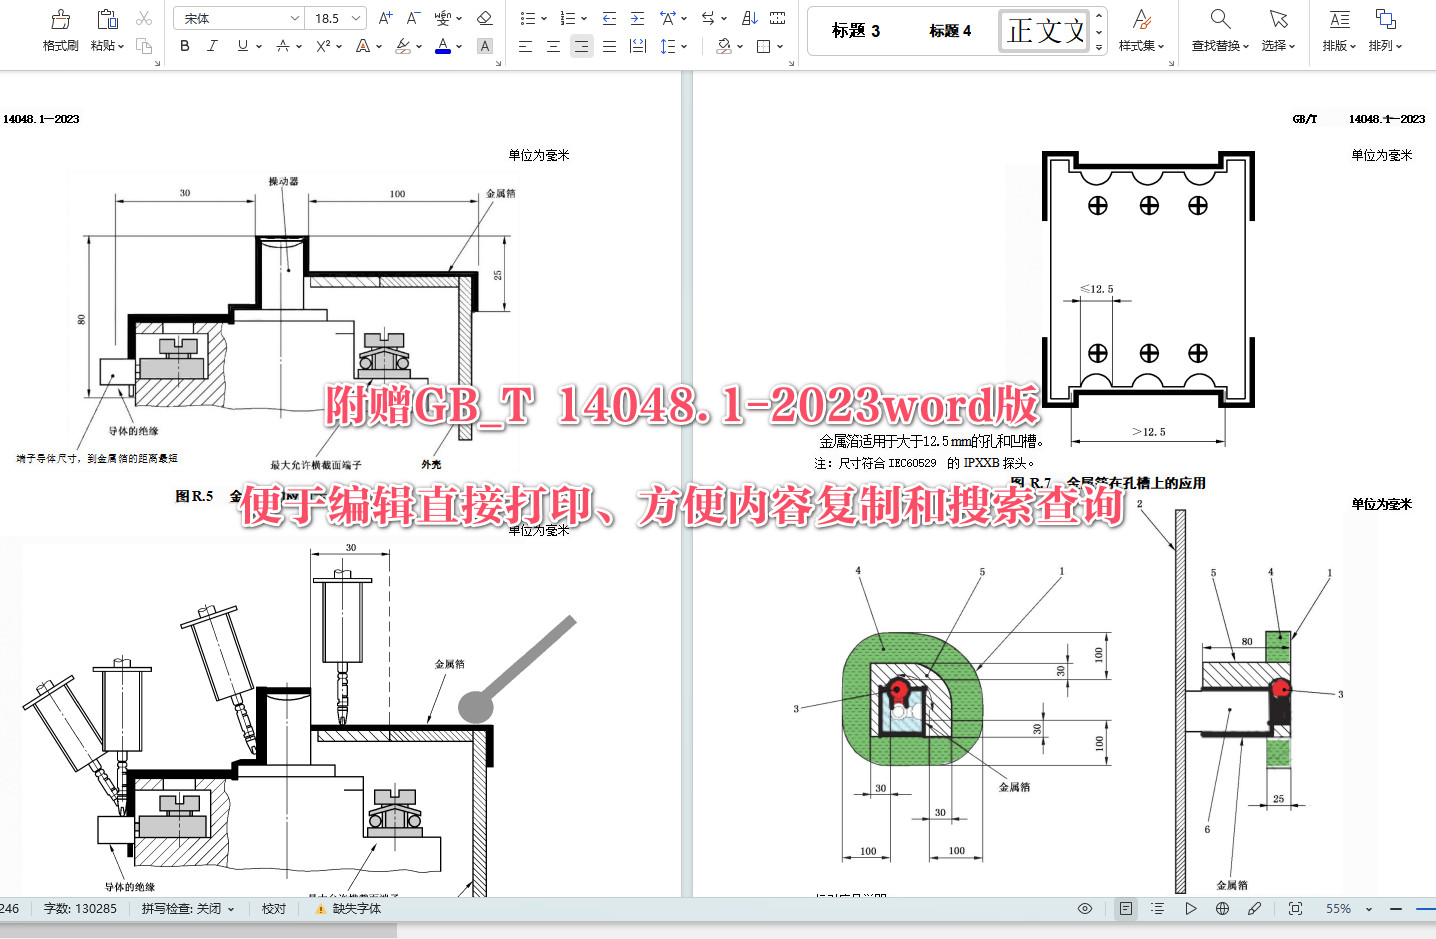Click the Clear Formatting (eraser) icon
This screenshot has height=939, width=1436.
click(x=484, y=17)
